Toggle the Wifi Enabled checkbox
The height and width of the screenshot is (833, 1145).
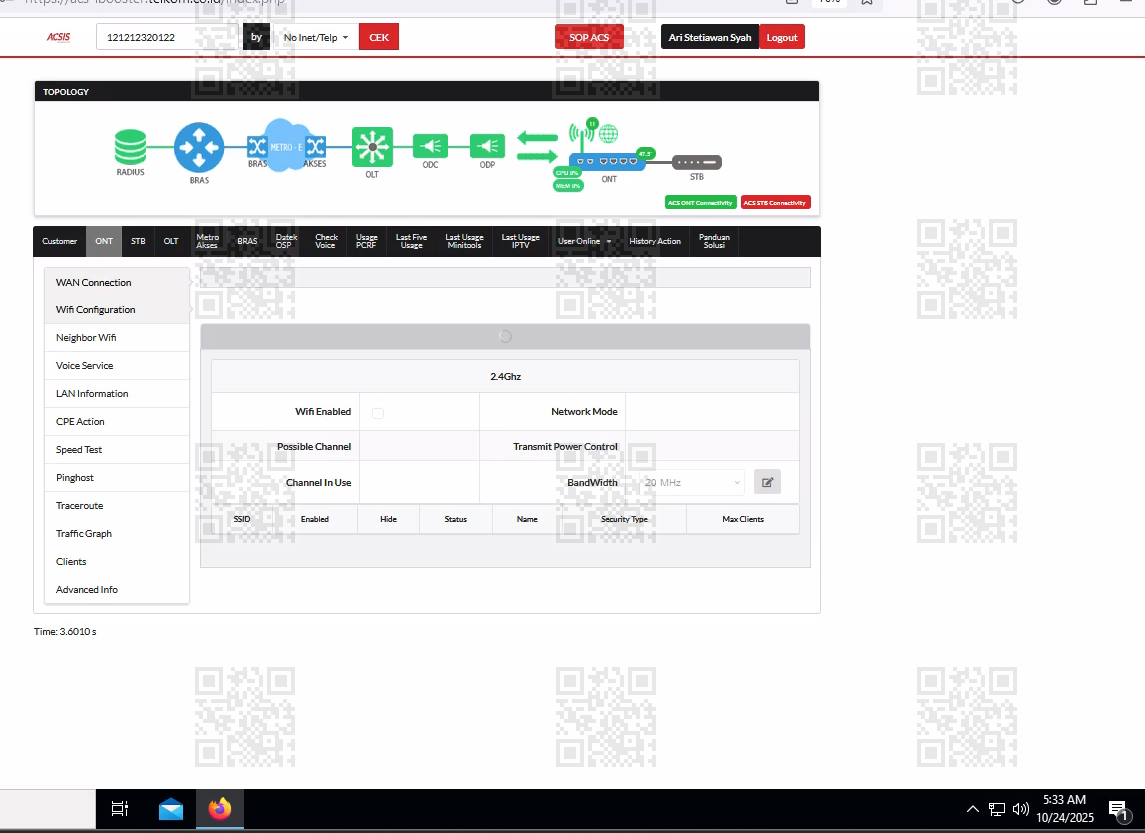click(378, 413)
